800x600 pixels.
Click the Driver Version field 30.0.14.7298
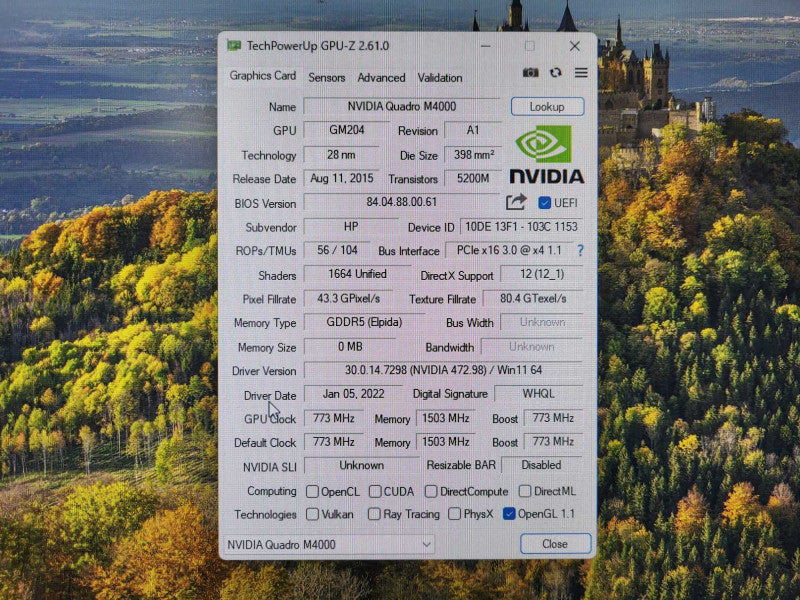[443, 370]
